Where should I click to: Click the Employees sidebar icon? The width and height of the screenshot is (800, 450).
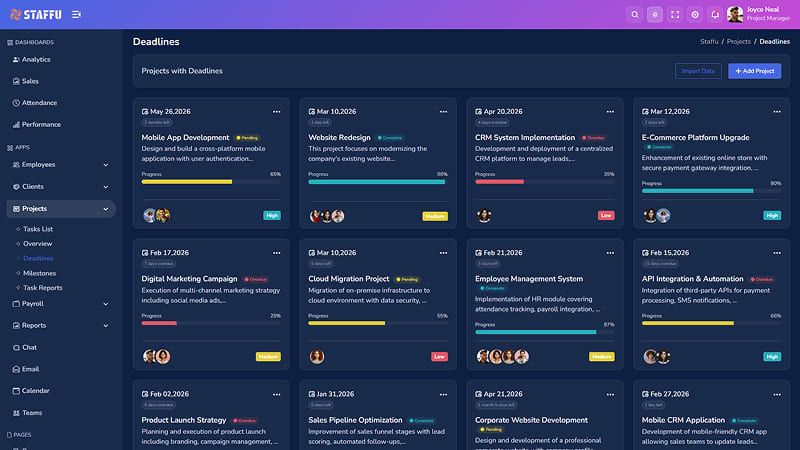pyautogui.click(x=16, y=165)
